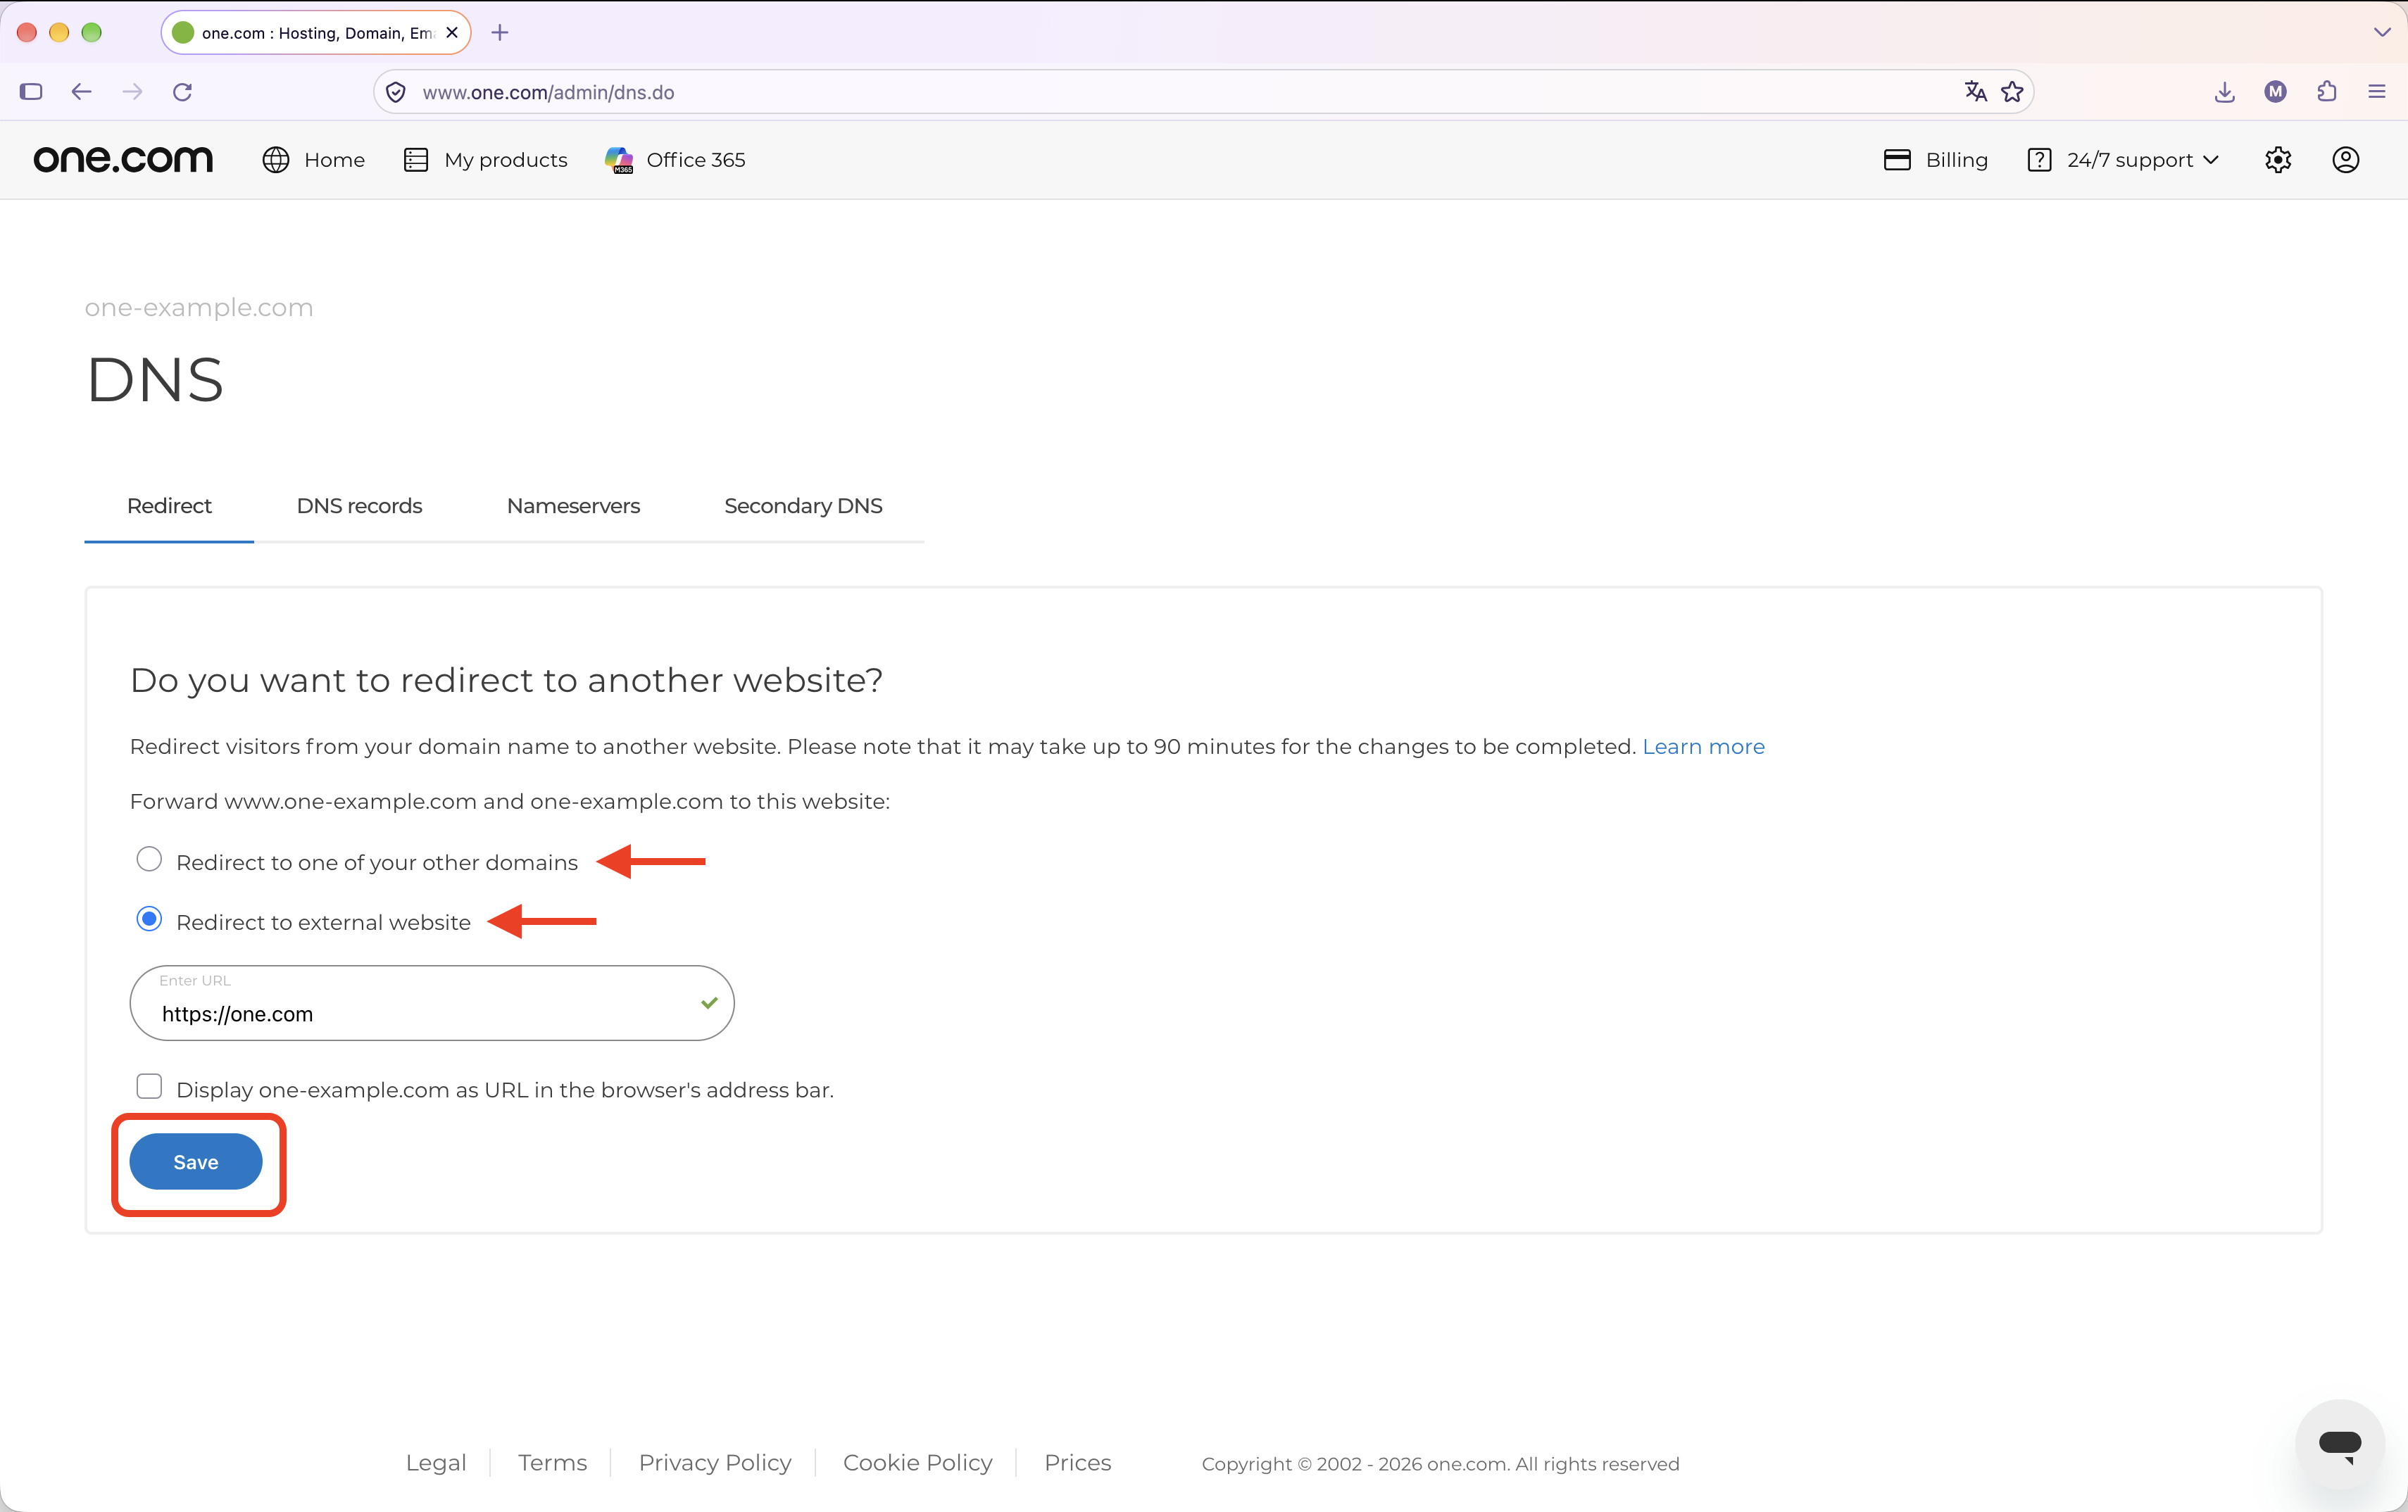Image resolution: width=2408 pixels, height=1512 pixels.
Task: Reload the page
Action: pos(182,92)
